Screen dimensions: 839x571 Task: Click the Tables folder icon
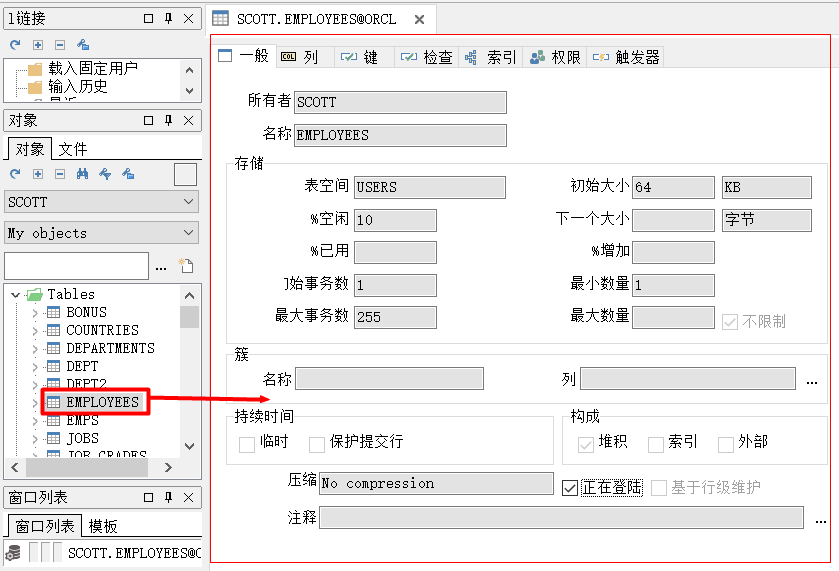[35, 294]
